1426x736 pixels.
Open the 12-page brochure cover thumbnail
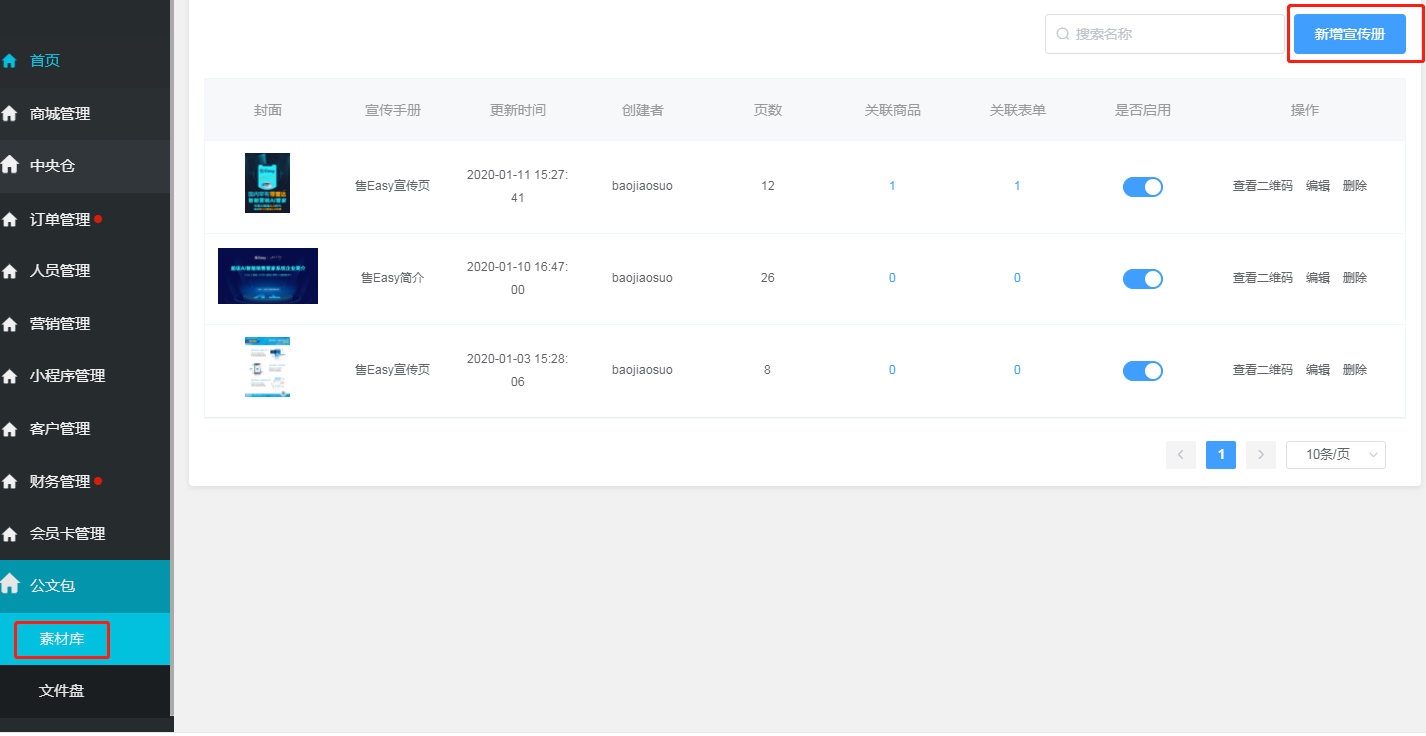click(x=267, y=183)
